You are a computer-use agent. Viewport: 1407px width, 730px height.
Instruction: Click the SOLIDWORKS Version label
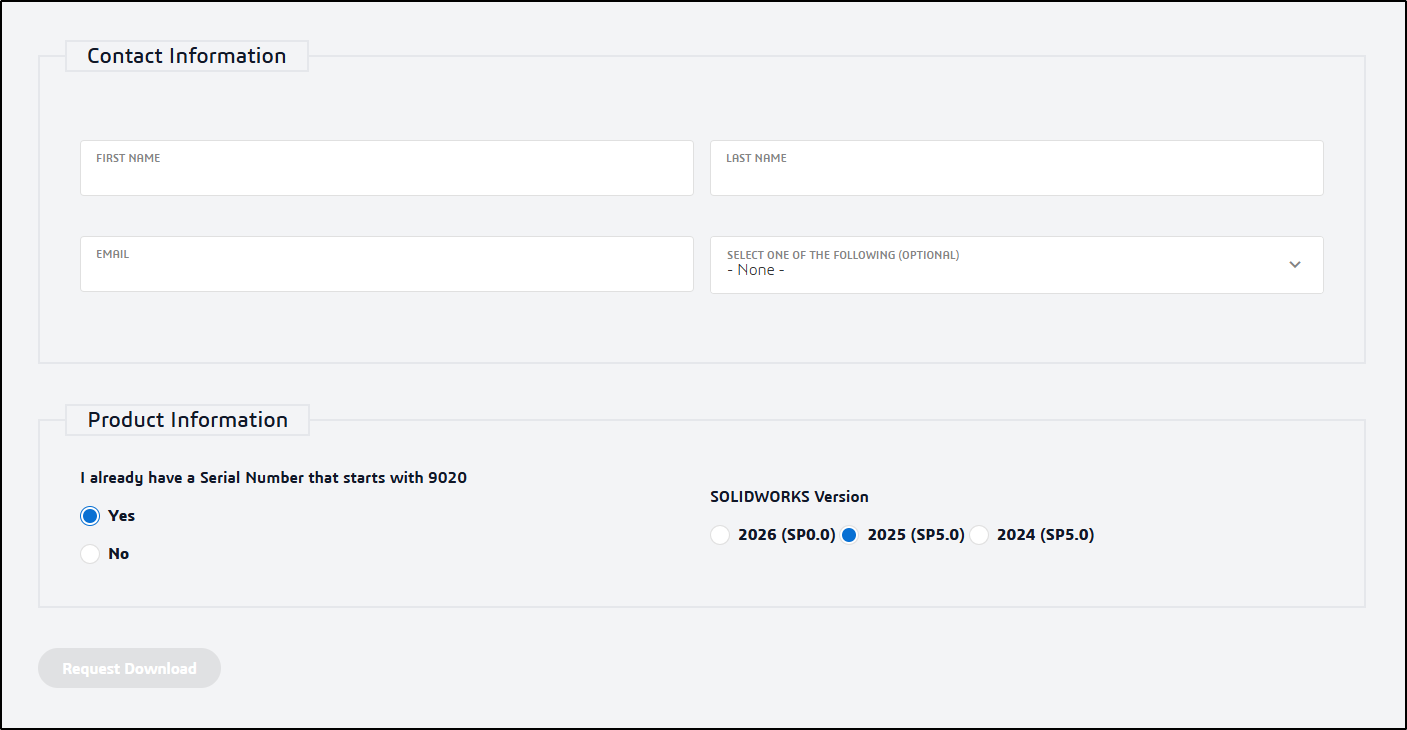(x=789, y=496)
